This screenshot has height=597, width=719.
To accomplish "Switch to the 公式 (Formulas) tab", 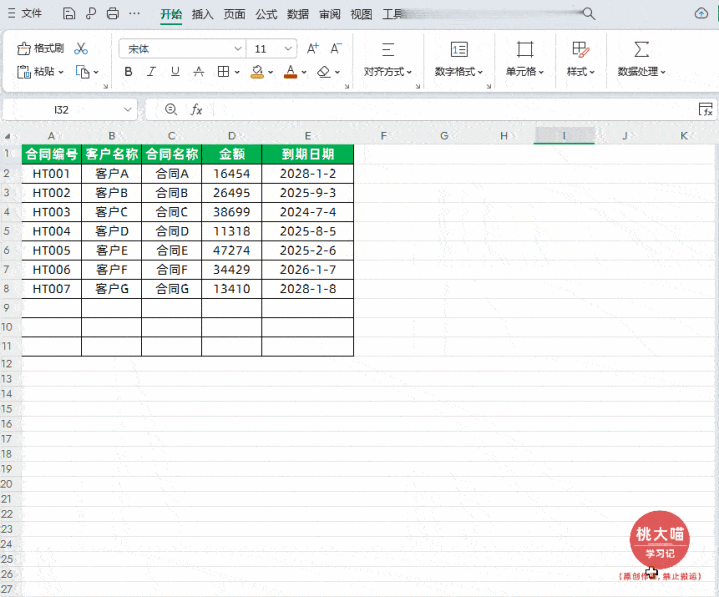I will (266, 14).
